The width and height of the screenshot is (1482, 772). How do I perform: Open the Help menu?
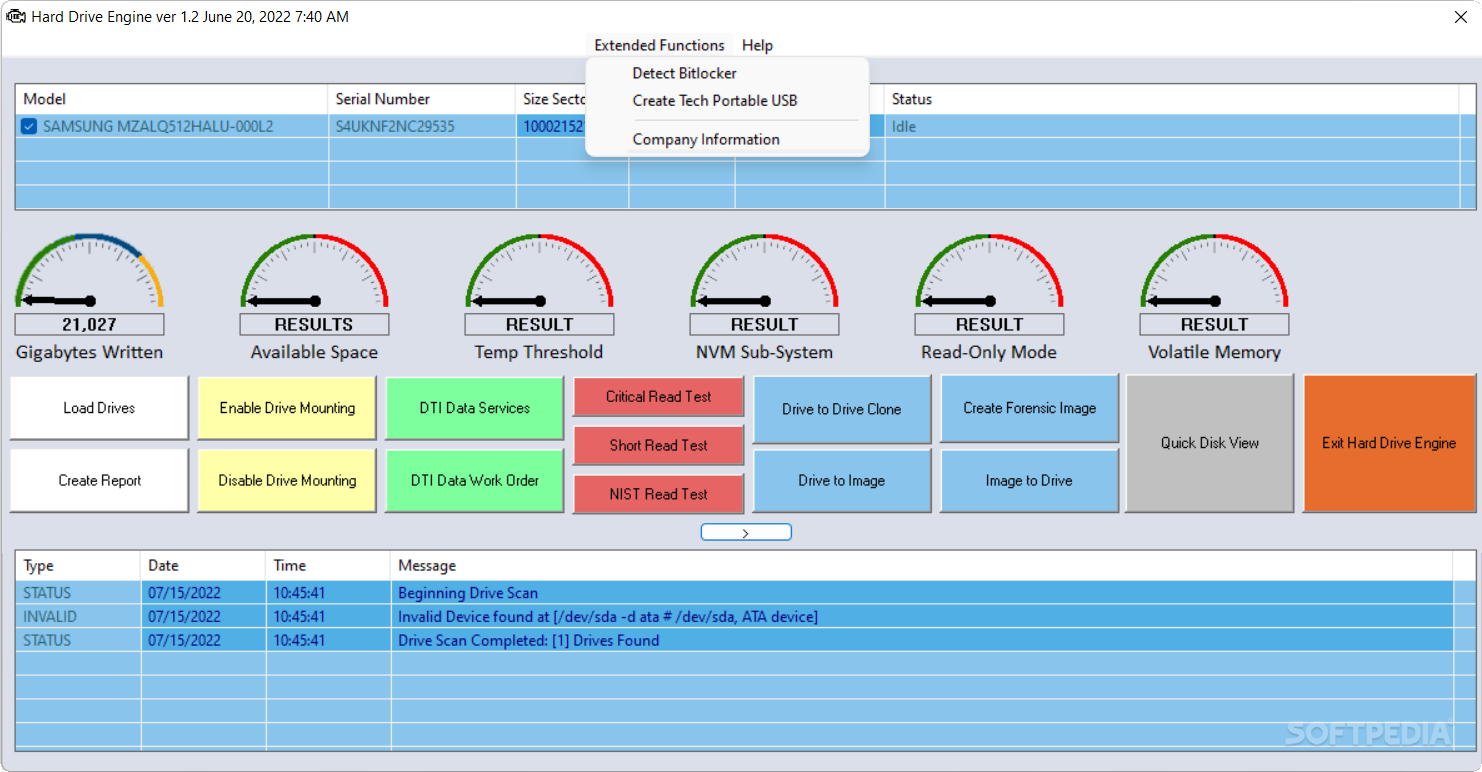point(757,45)
